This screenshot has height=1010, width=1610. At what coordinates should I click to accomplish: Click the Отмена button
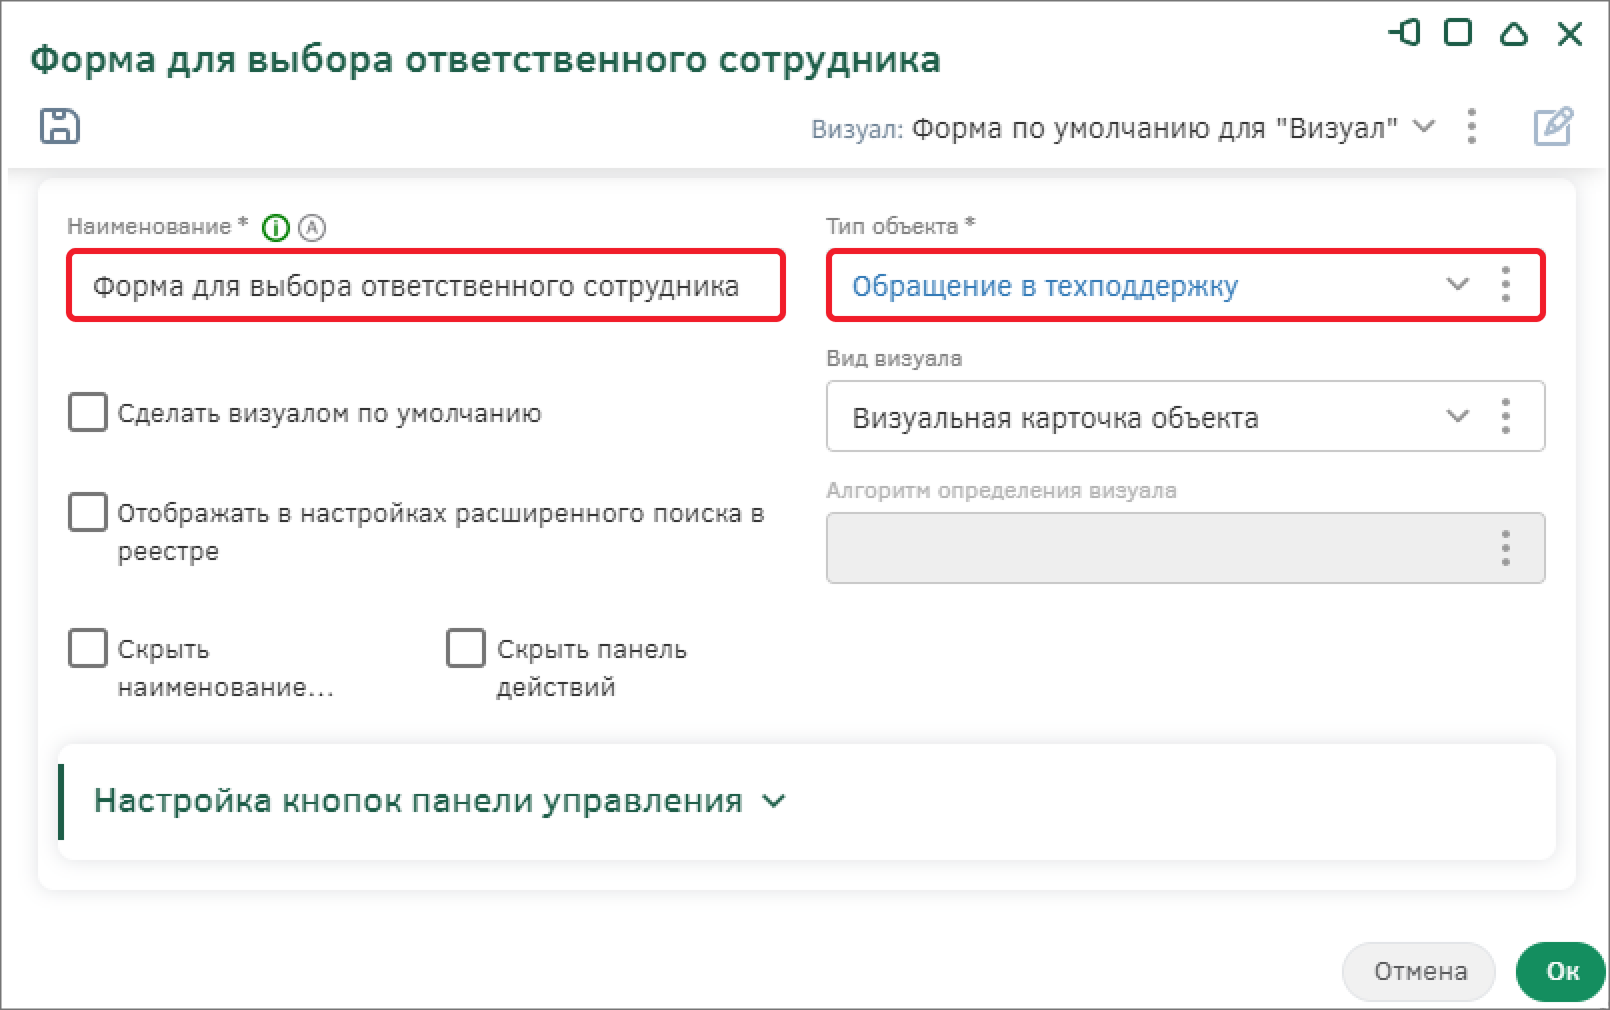(1419, 971)
